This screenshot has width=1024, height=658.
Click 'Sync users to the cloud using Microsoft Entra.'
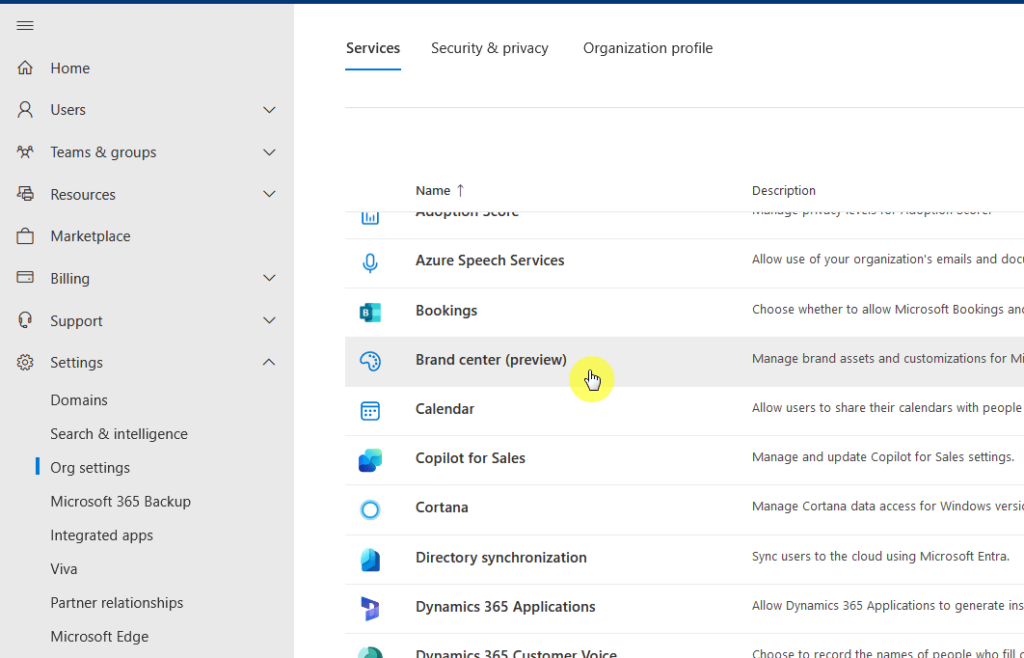pos(880,556)
